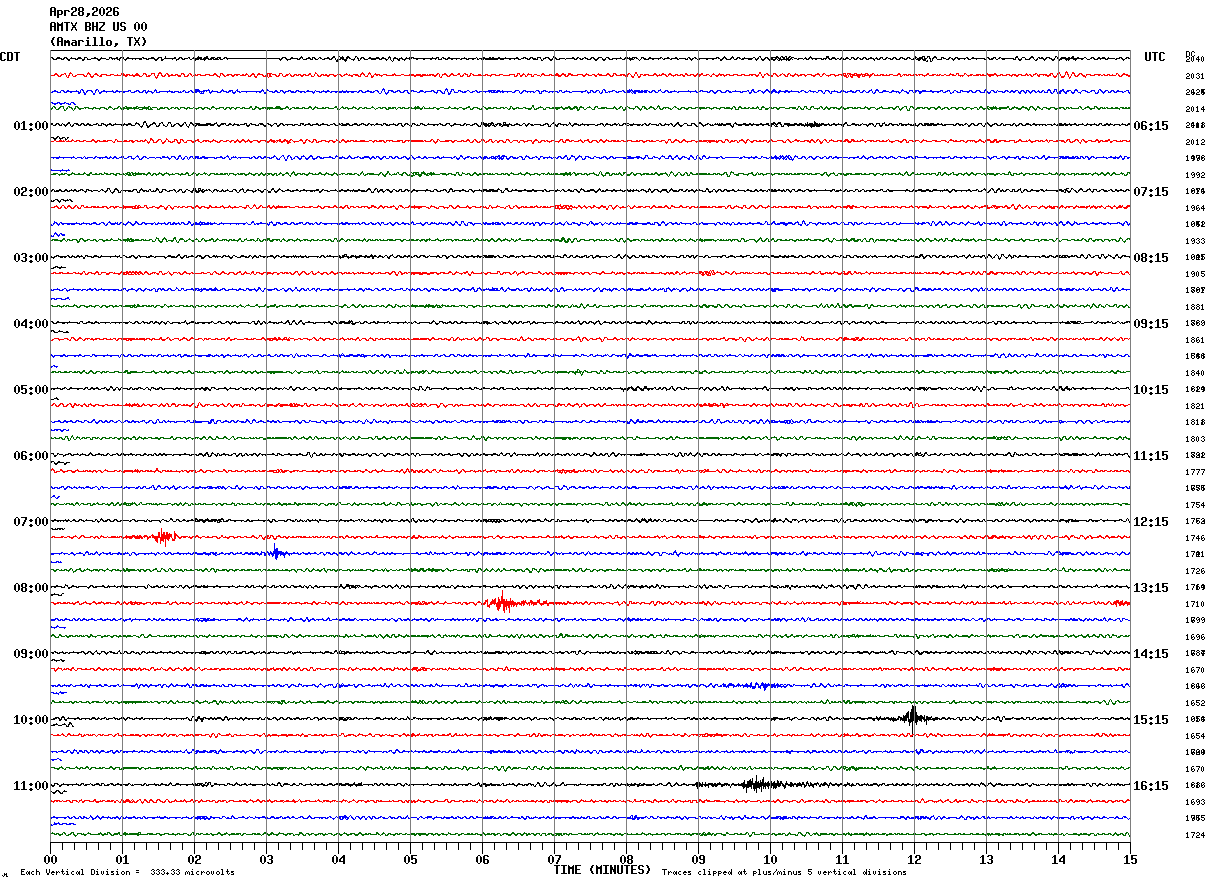Click the Apr28,2026 date text

pos(84,12)
